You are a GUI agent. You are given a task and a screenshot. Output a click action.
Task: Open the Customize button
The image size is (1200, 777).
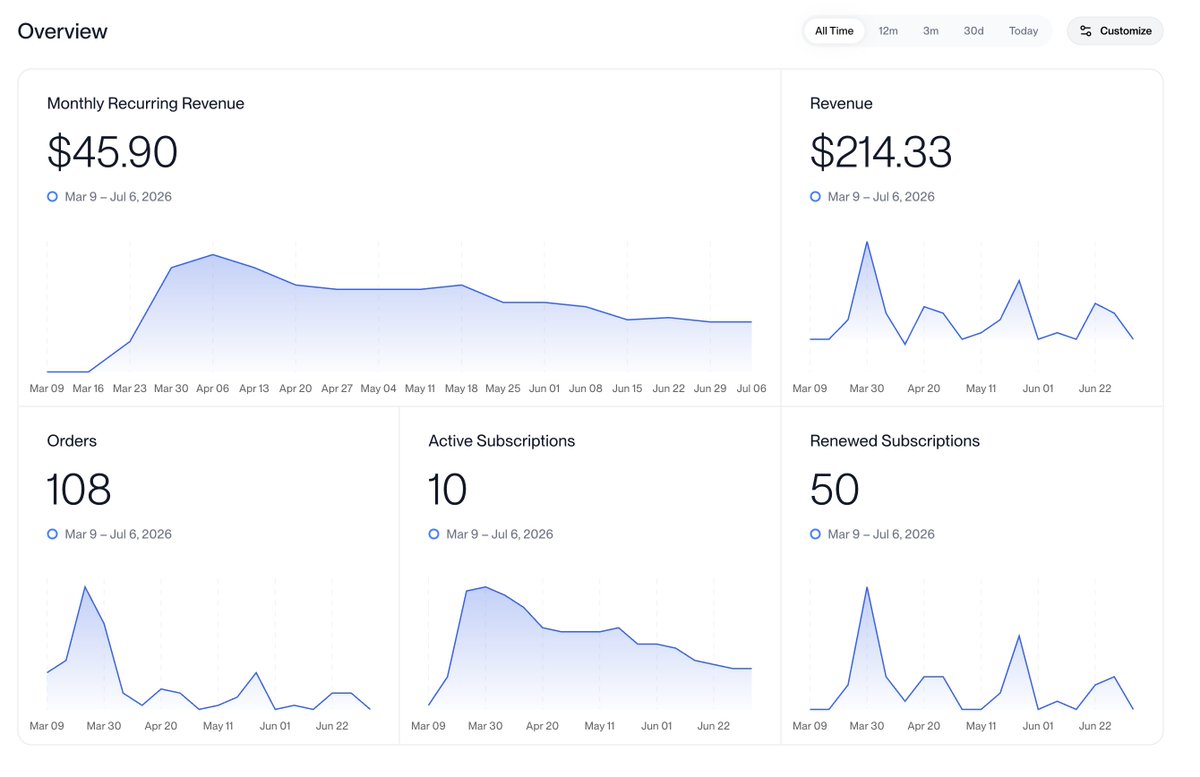(1115, 31)
